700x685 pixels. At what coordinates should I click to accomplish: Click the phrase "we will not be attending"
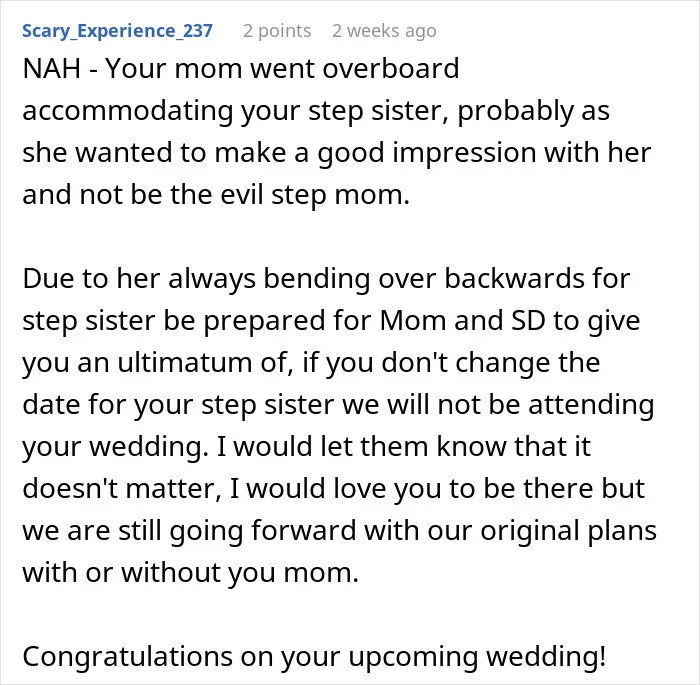pyautogui.click(x=498, y=405)
